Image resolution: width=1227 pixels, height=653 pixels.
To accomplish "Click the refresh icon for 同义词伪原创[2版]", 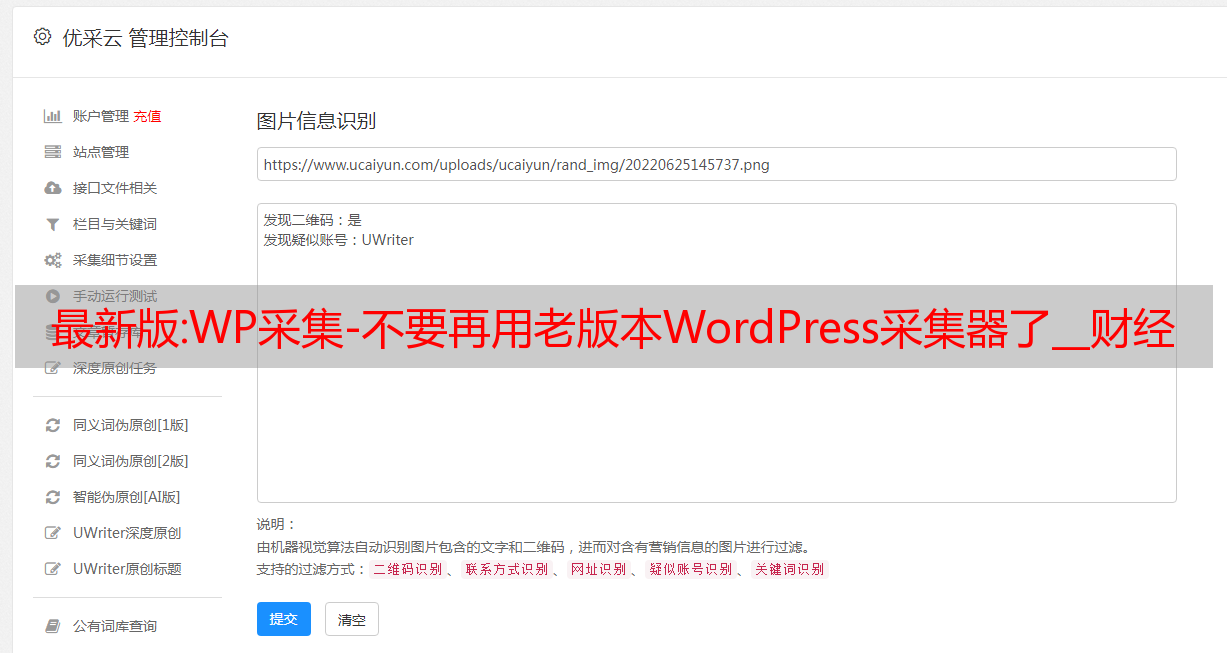I will click(x=53, y=461).
